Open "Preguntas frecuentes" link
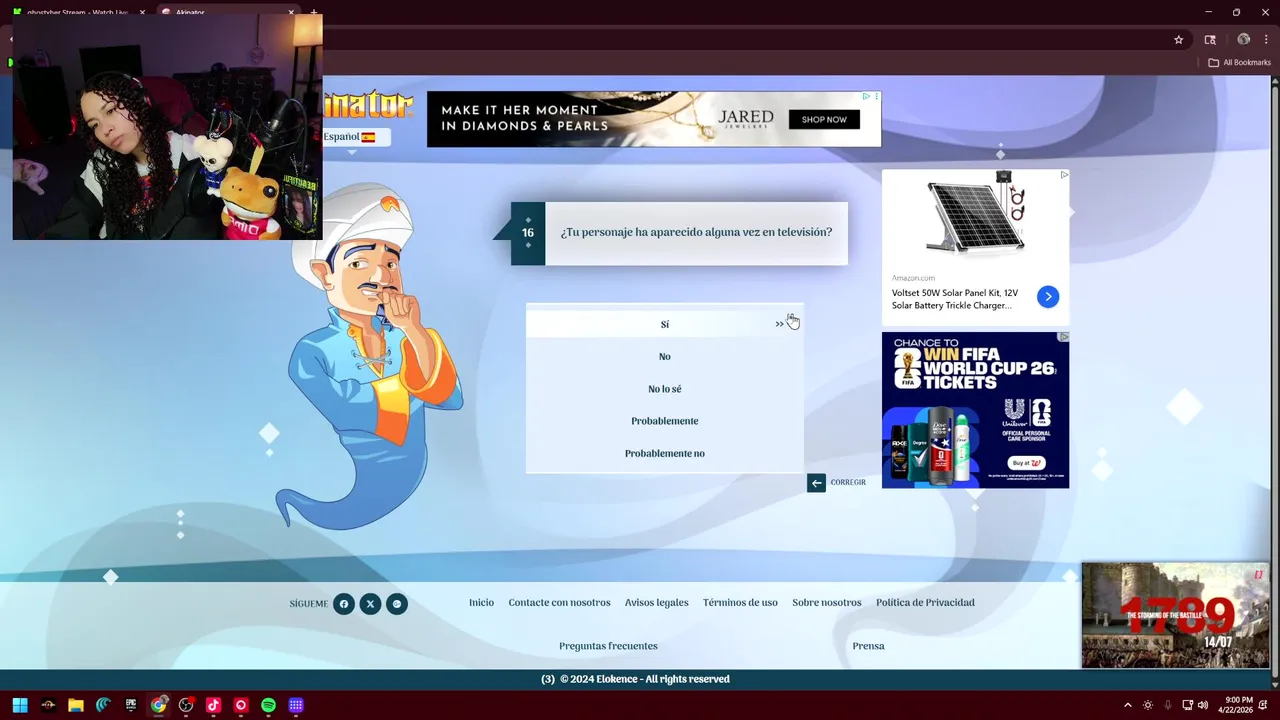Viewport: 1280px width, 720px height. [608, 646]
